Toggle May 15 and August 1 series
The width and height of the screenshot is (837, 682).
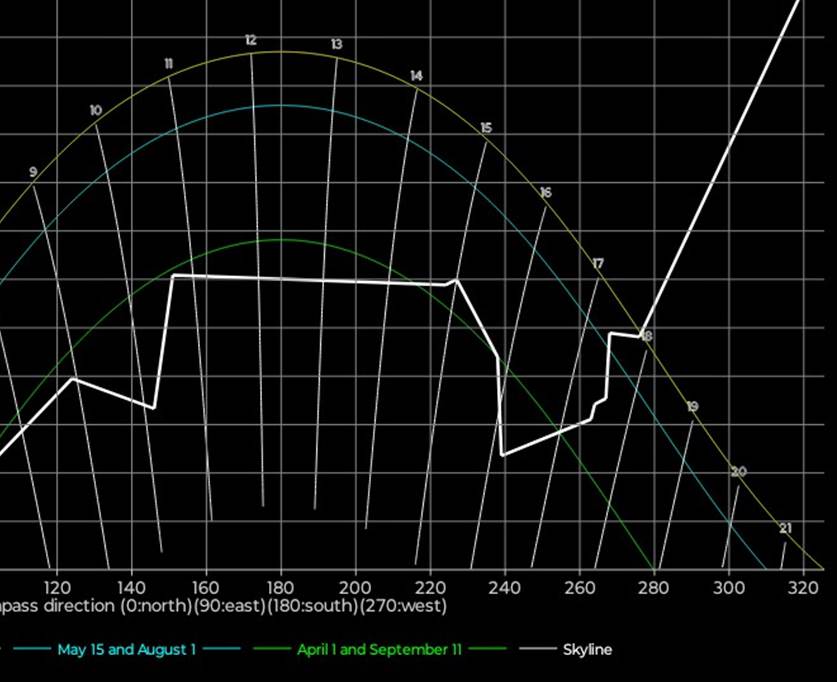(126, 650)
